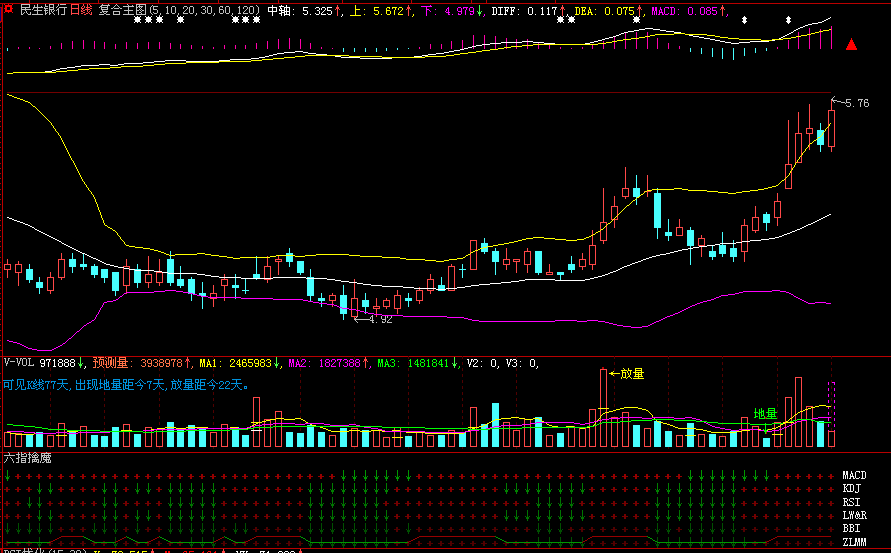Click the 中轴: 5.325 value
Image resolution: width=891 pixels, height=553 pixels.
[x=304, y=11]
